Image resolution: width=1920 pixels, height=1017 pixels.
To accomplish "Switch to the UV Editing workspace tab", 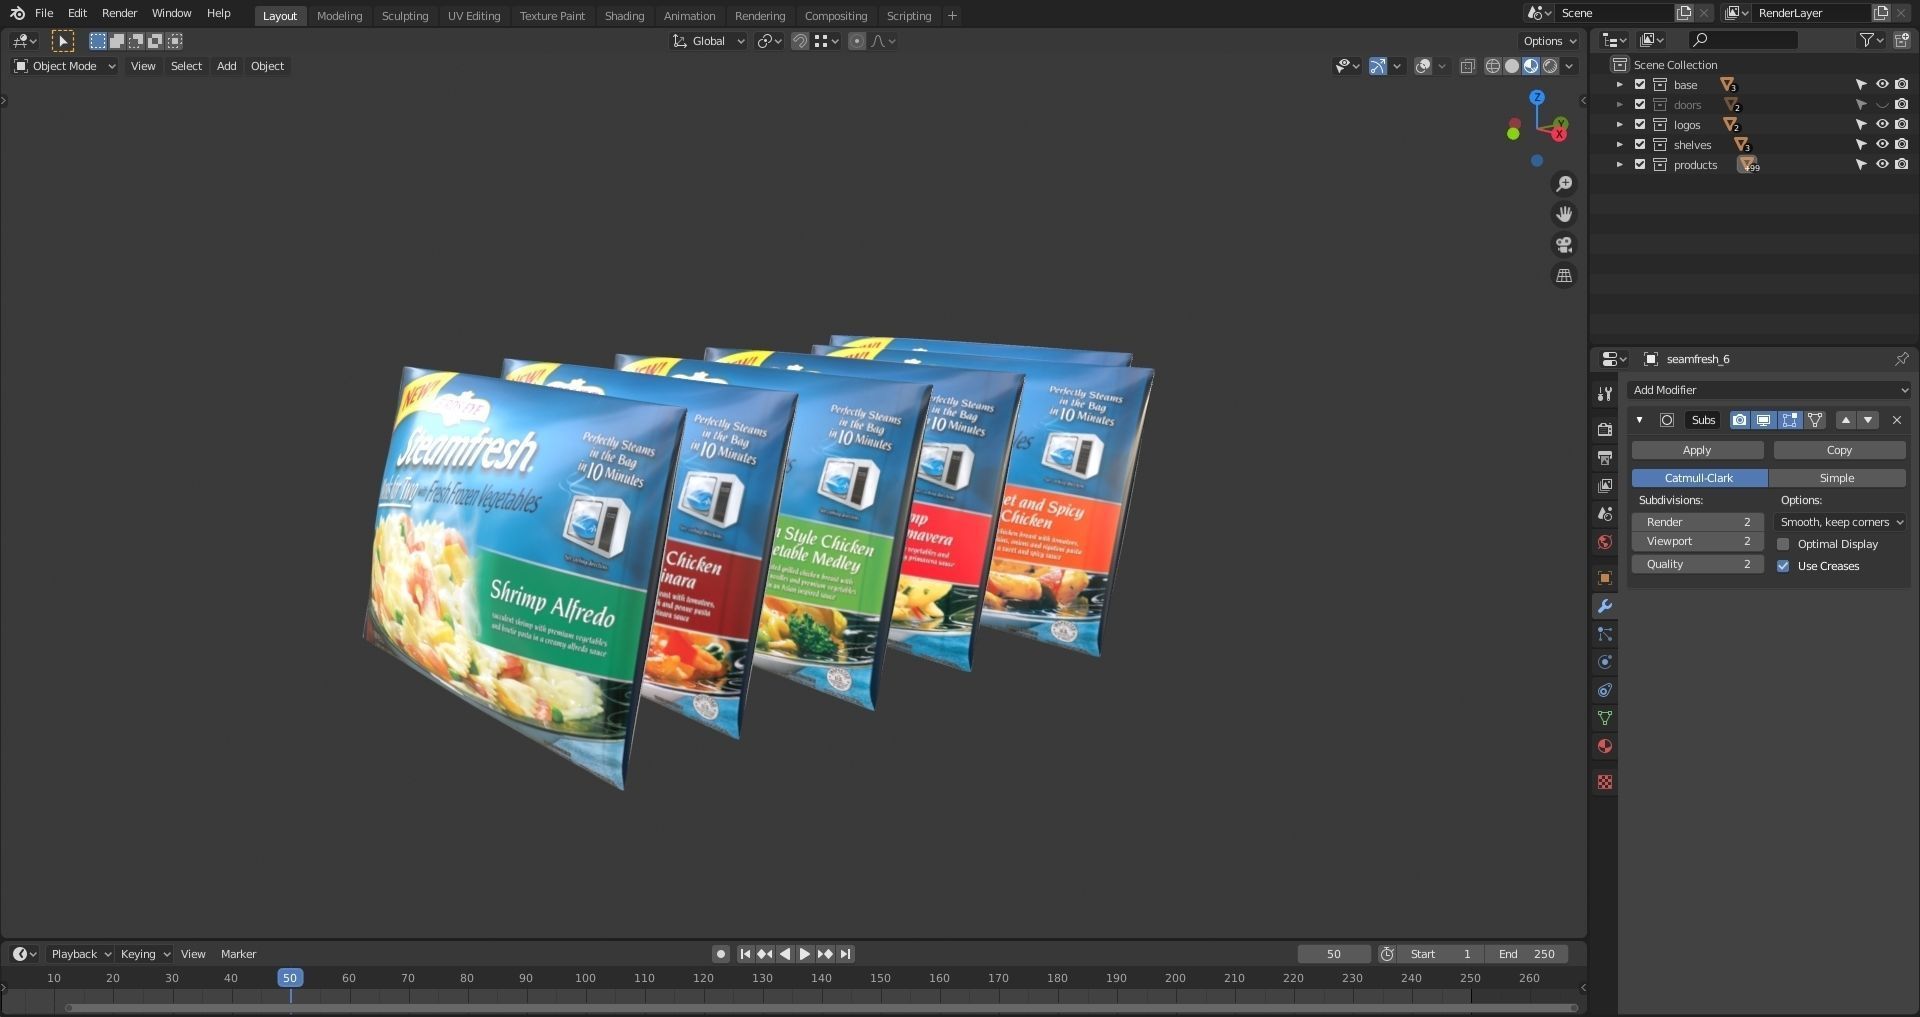I will [x=474, y=16].
